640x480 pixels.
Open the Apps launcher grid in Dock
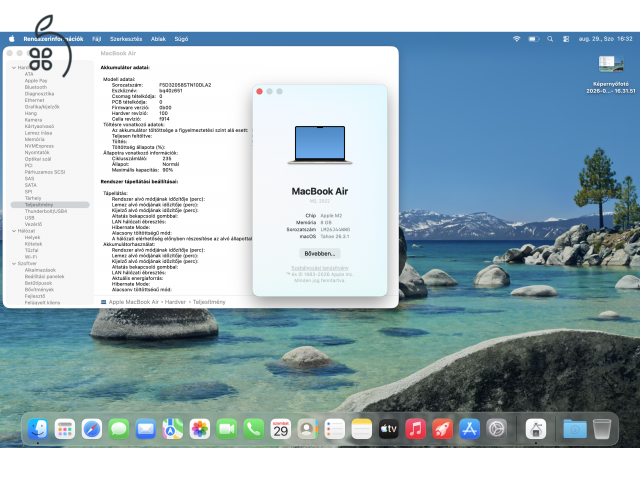coord(65,429)
